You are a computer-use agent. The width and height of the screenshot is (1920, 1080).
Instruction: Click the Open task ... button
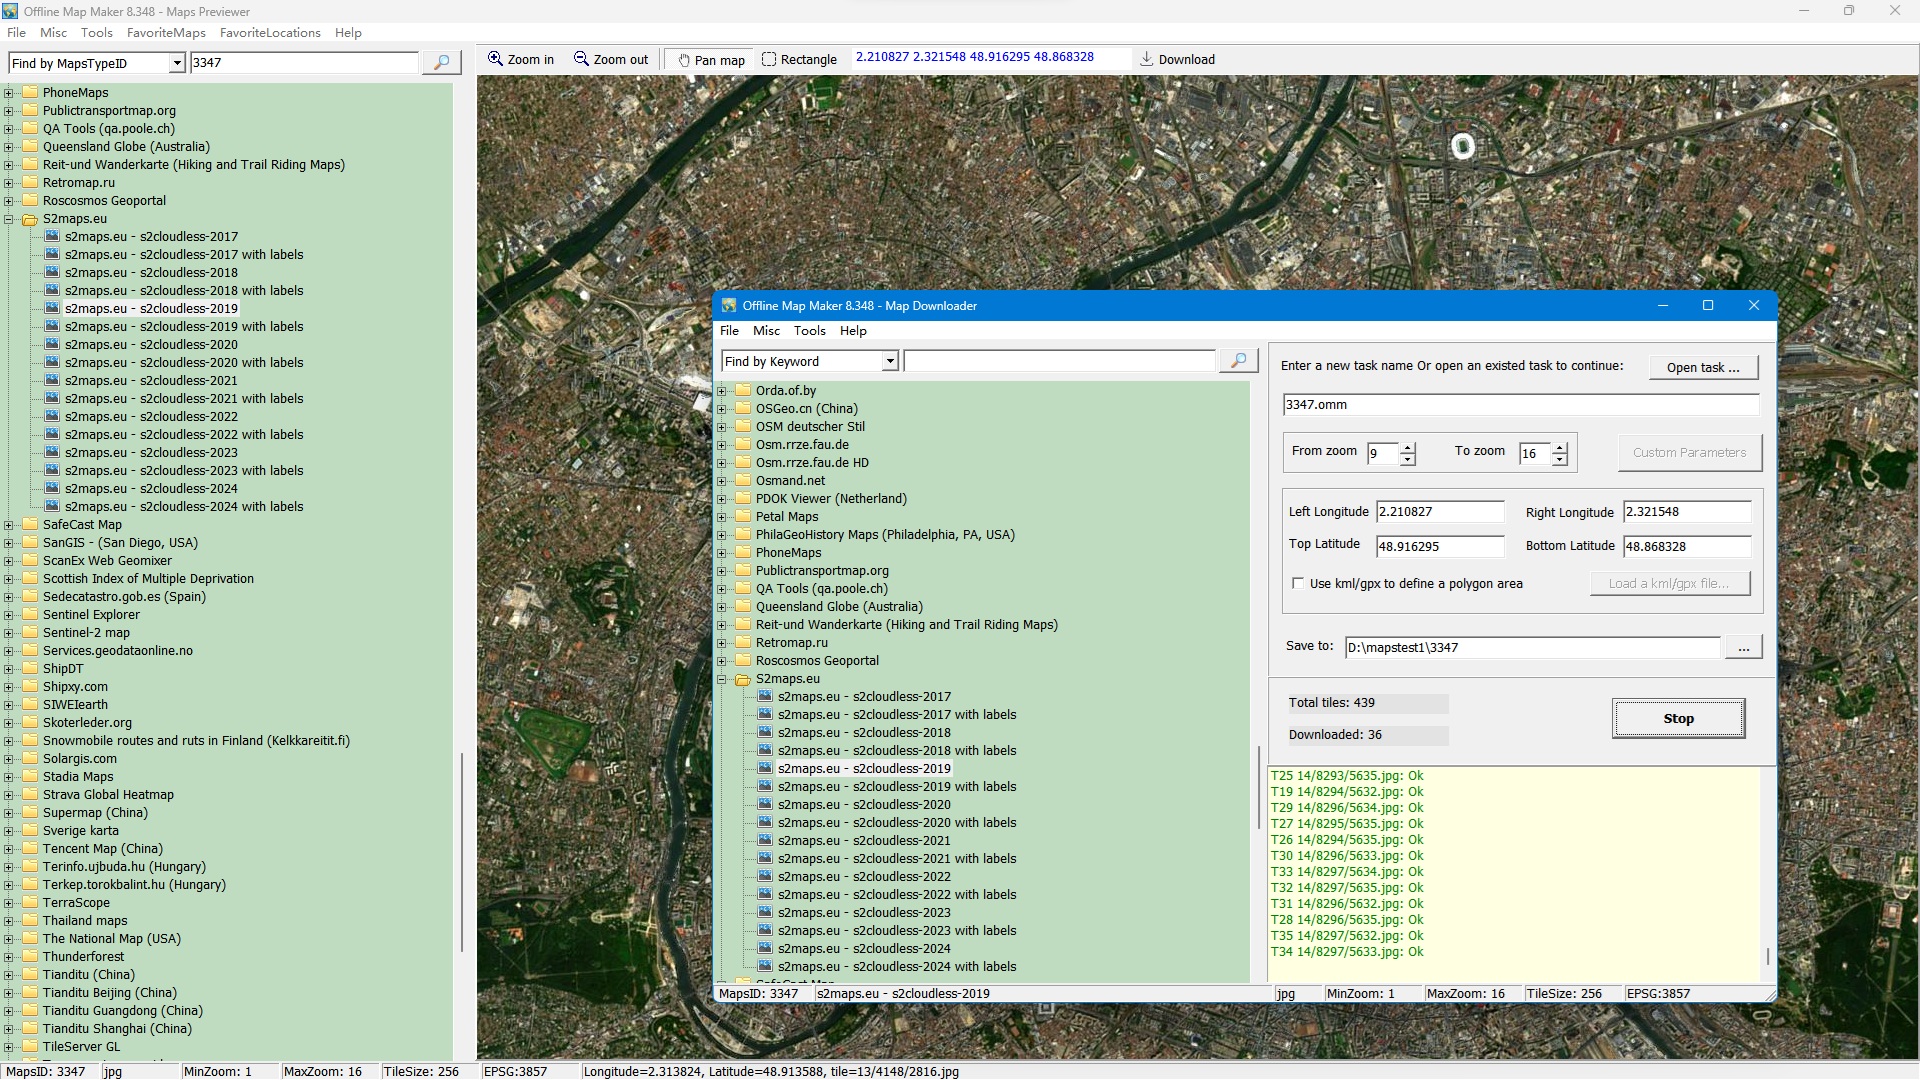point(1703,367)
